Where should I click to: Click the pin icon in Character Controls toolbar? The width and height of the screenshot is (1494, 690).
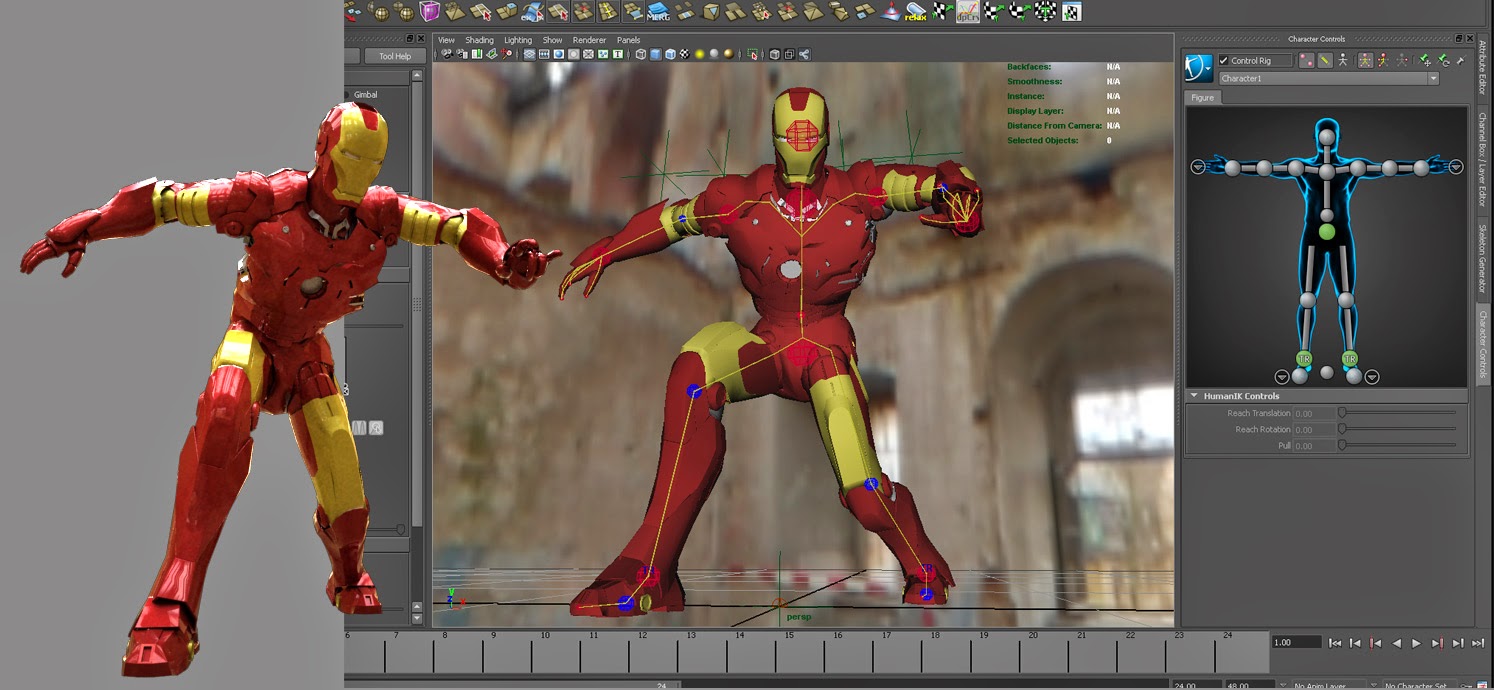pos(1461,61)
